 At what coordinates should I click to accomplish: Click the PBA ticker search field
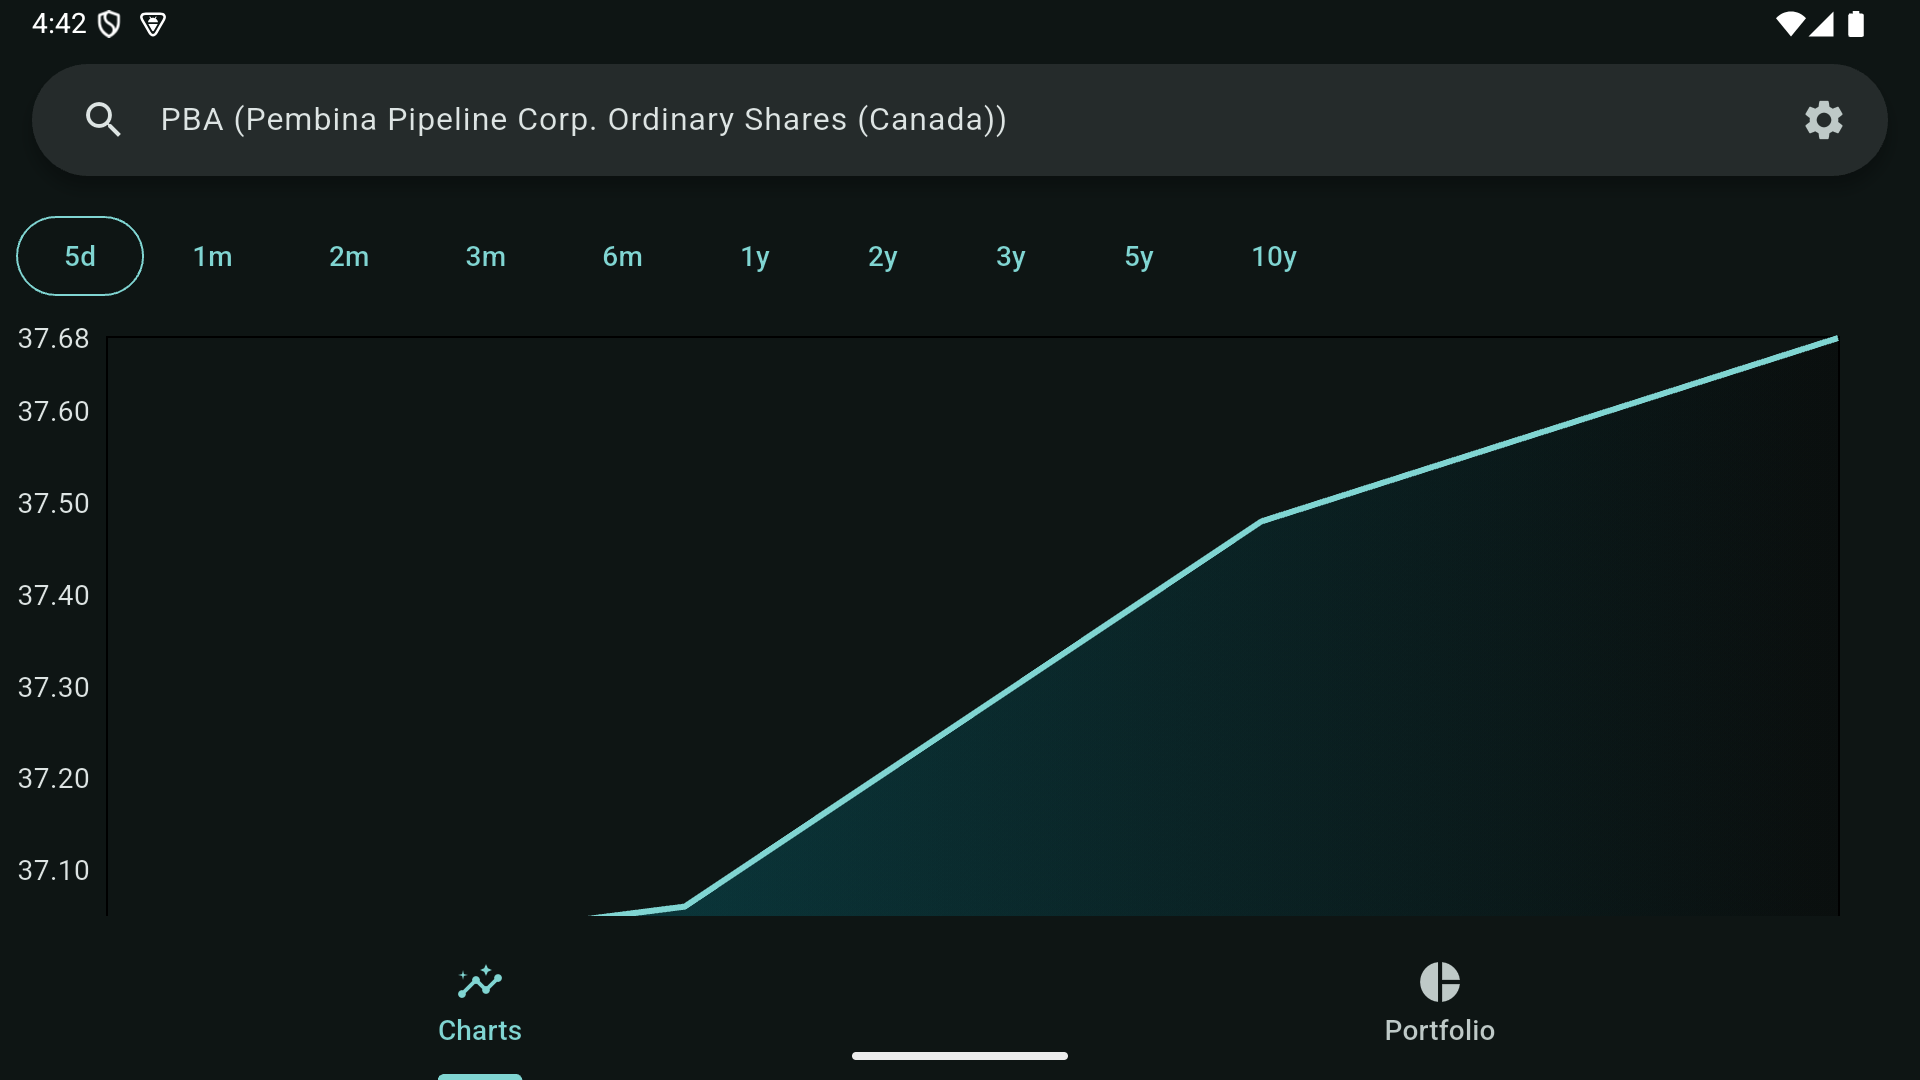coord(583,120)
